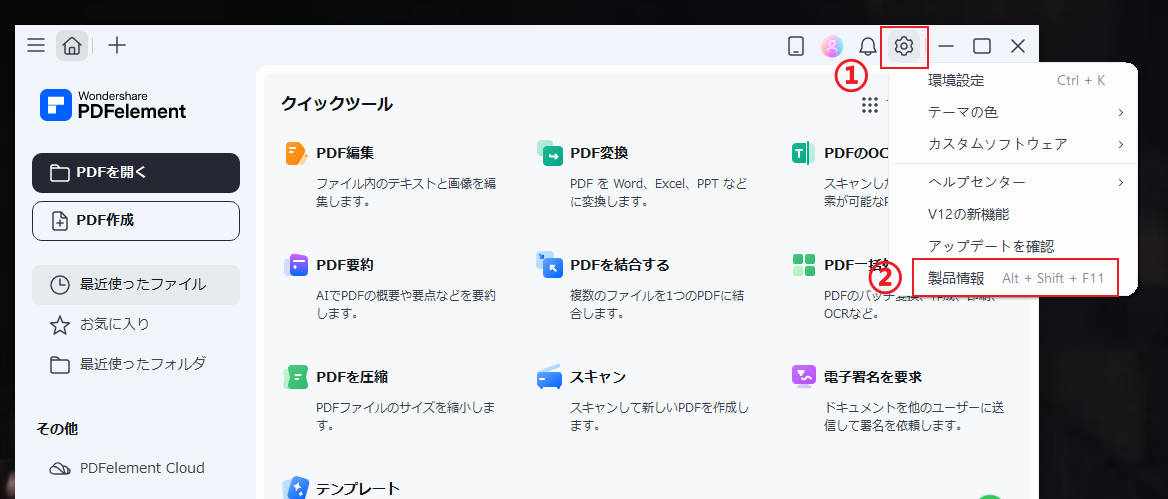This screenshot has width=1168, height=499.
Task: Click the PDF変換 tool icon
Action: (550, 153)
